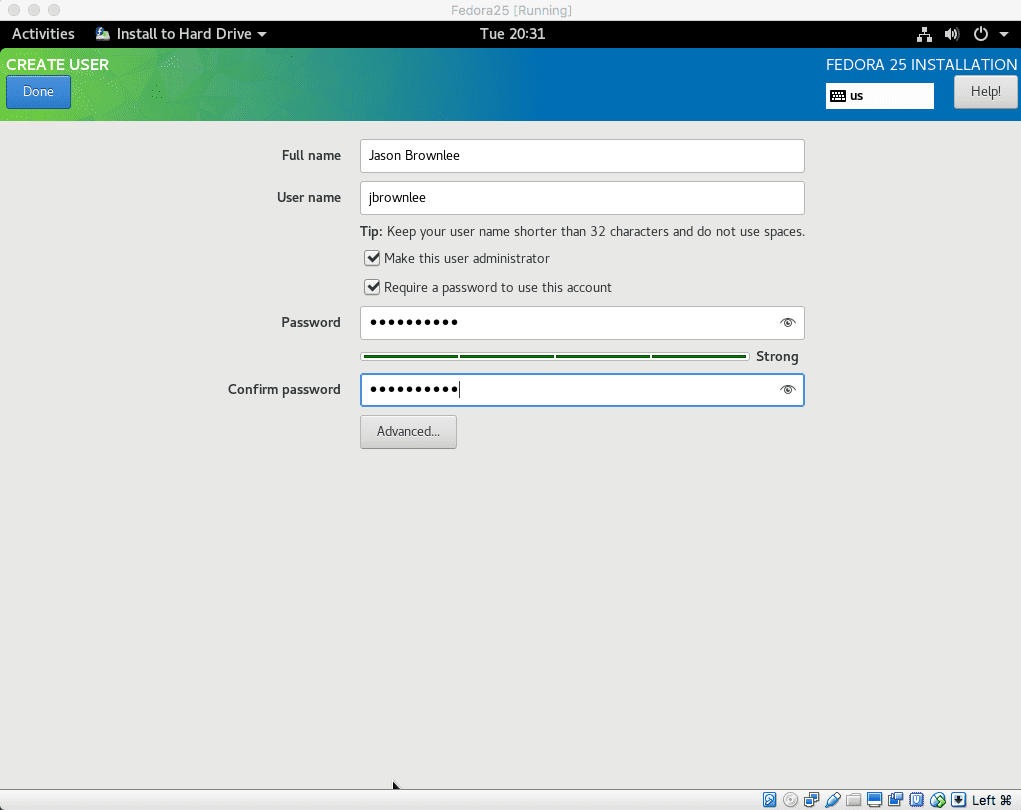Click the password strength bar
This screenshot has height=810, width=1021.
[x=555, y=357]
